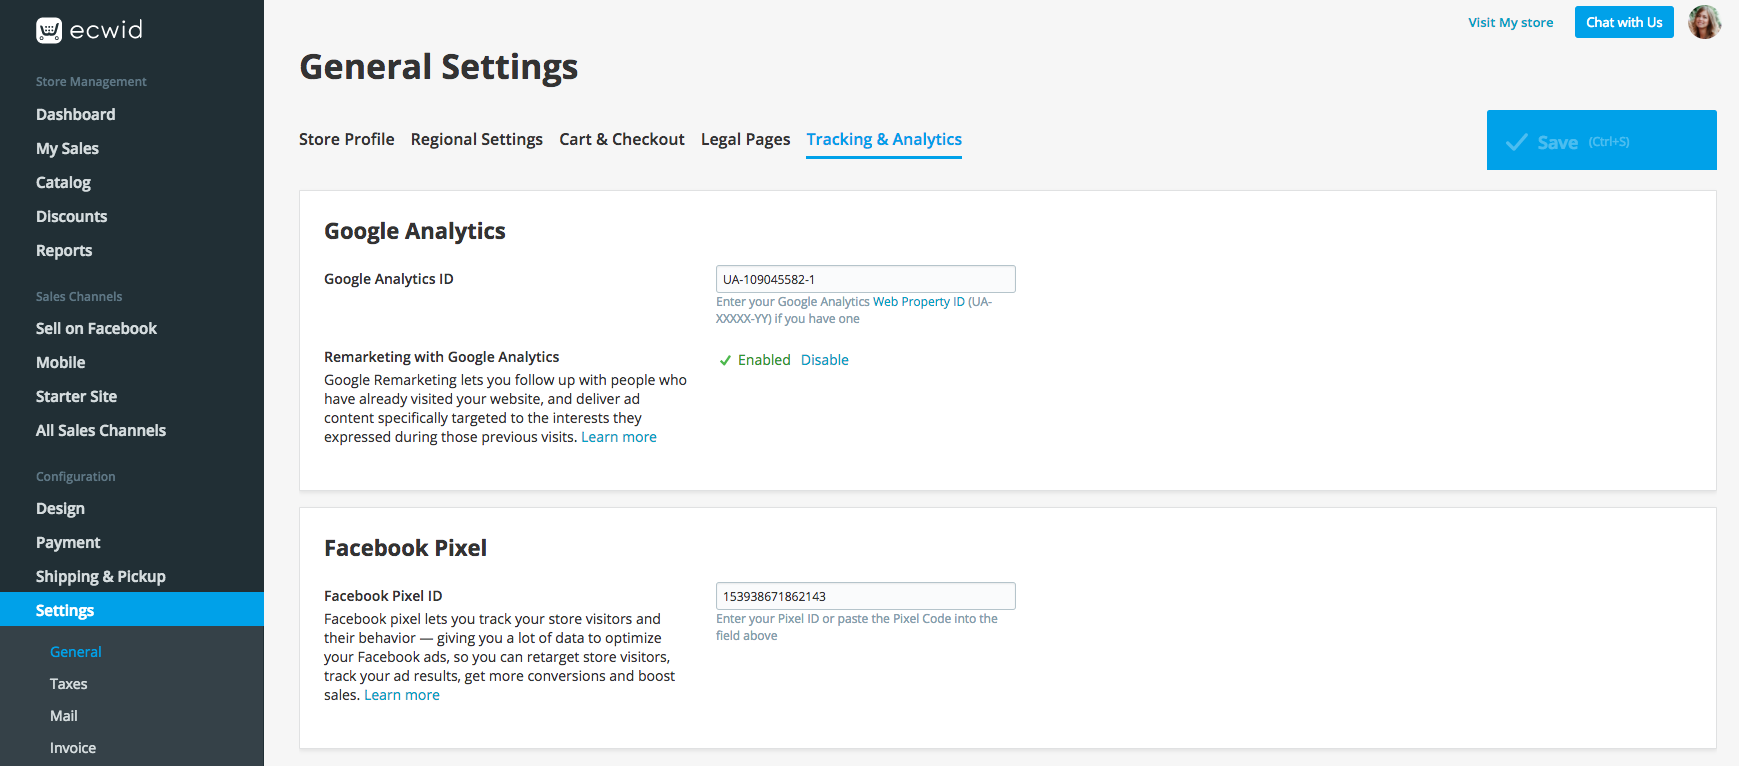Click the Configuration sidebar label
The height and width of the screenshot is (766, 1739).
point(76,477)
